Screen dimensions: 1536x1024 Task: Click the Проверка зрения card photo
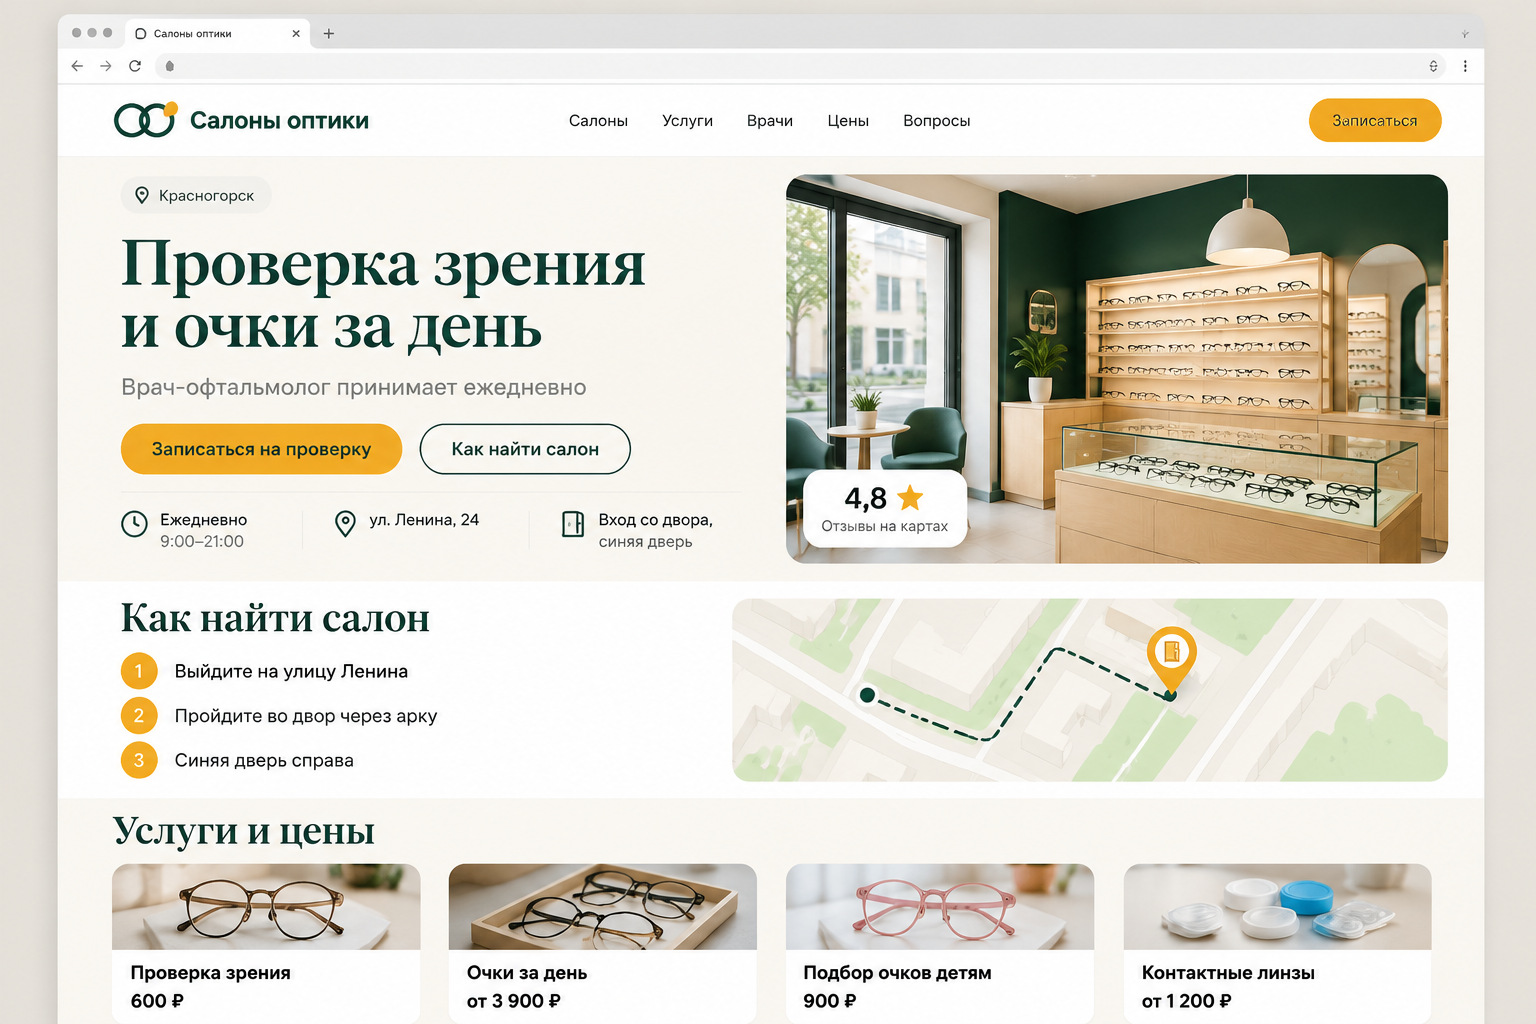tap(266, 907)
